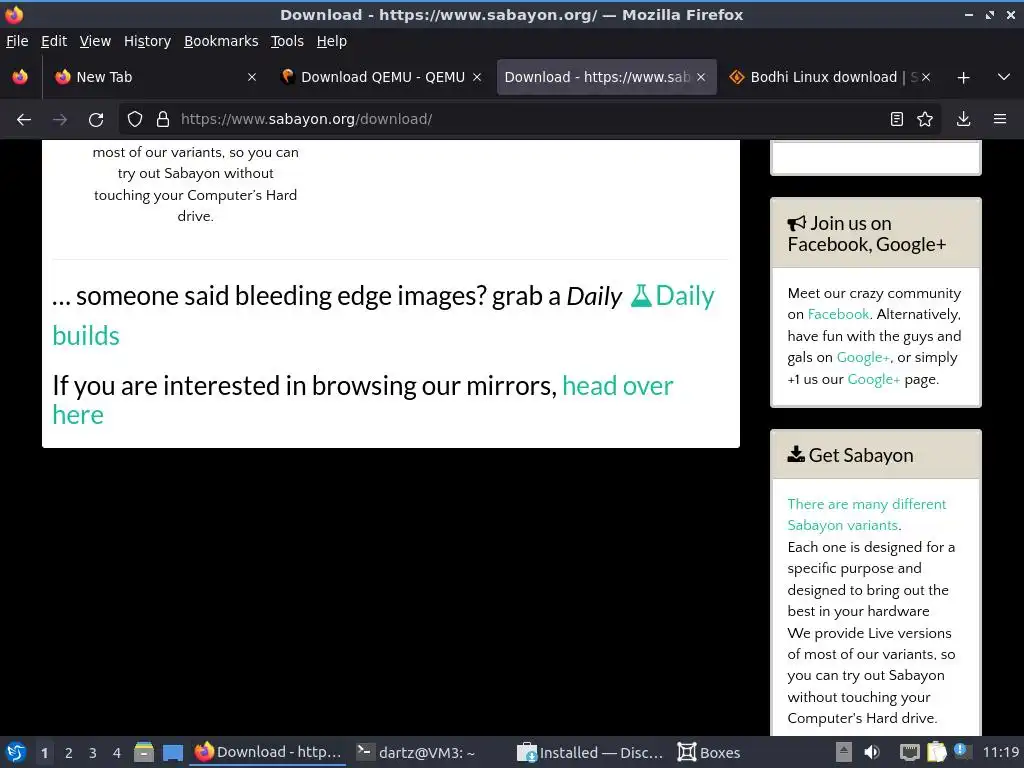Close the Download QEMU tab
The width and height of the screenshot is (1024, 768).
coord(477,77)
